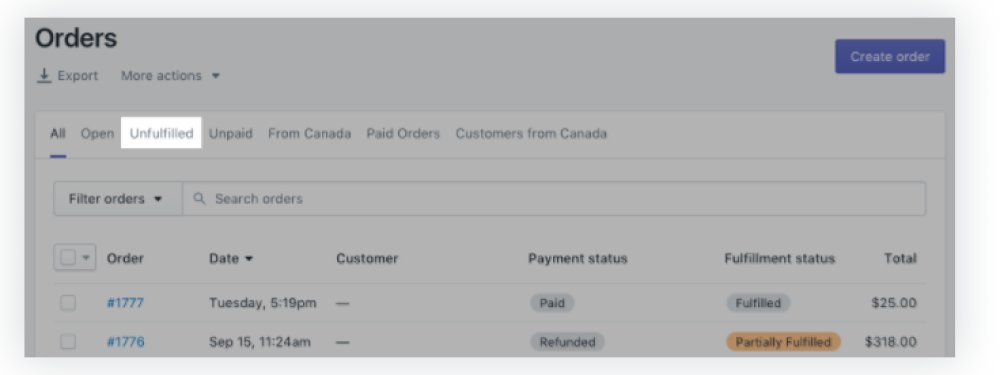This screenshot has height=375, width=1000.
Task: Open the bulk select checkbox dropdown arrow
Action: tap(87, 259)
